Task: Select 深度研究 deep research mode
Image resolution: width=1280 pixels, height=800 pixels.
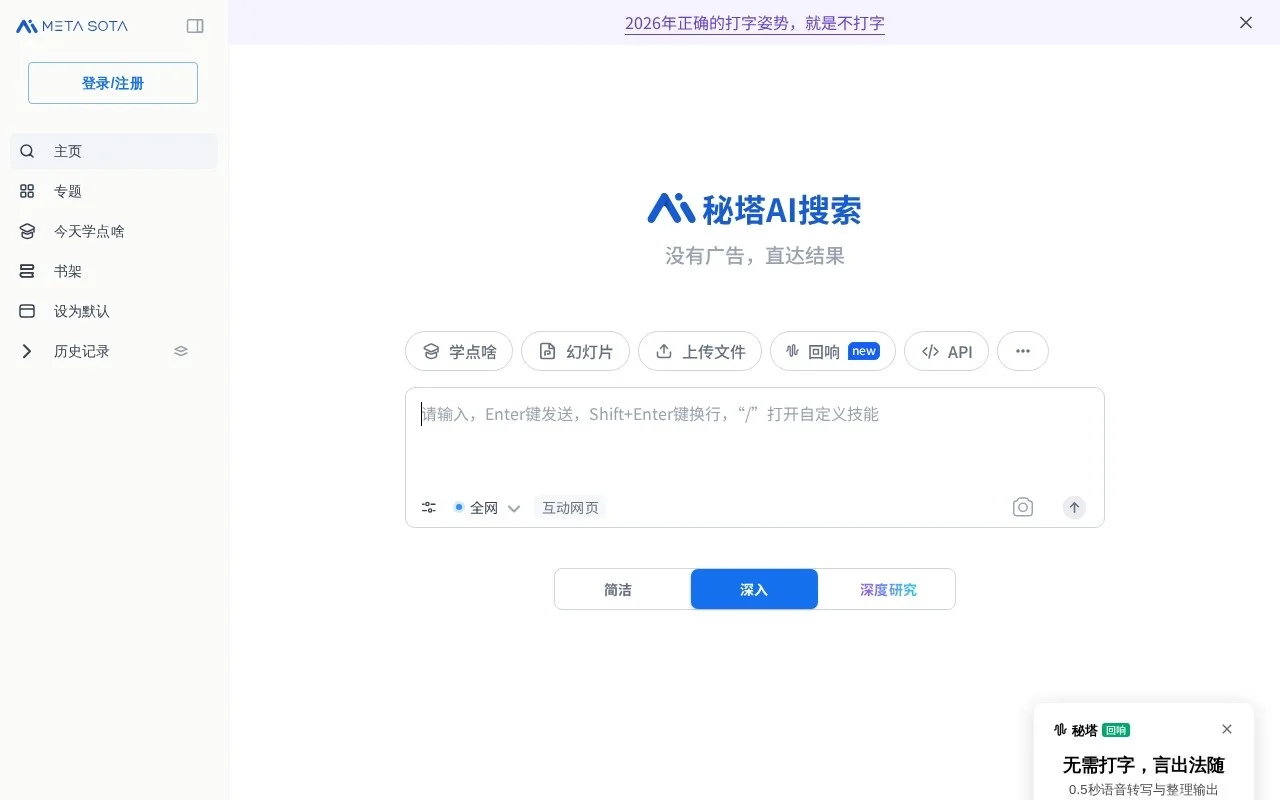Action: click(888, 589)
